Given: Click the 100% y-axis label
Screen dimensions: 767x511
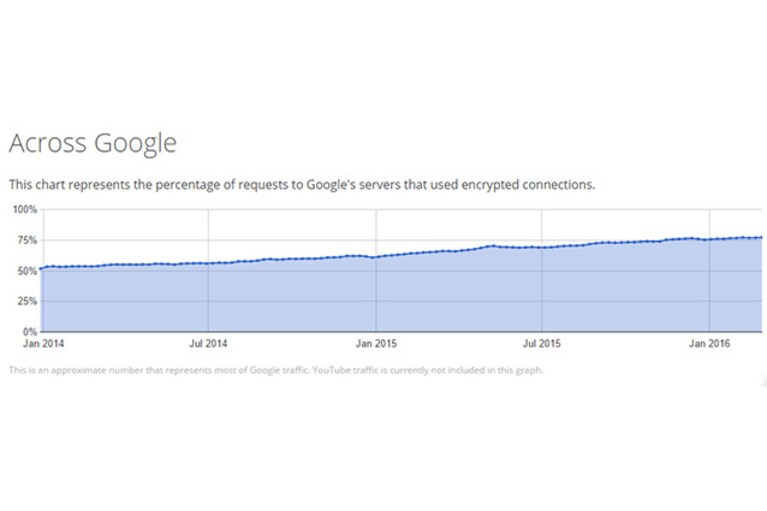Looking at the screenshot, I should click(x=25, y=209).
